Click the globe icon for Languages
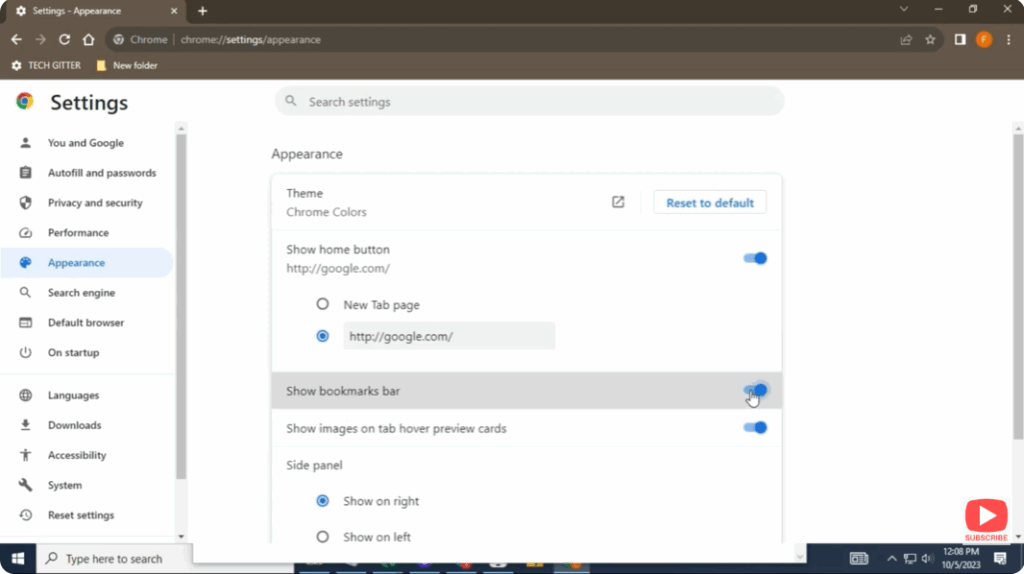Image resolution: width=1024 pixels, height=574 pixels. (25, 395)
